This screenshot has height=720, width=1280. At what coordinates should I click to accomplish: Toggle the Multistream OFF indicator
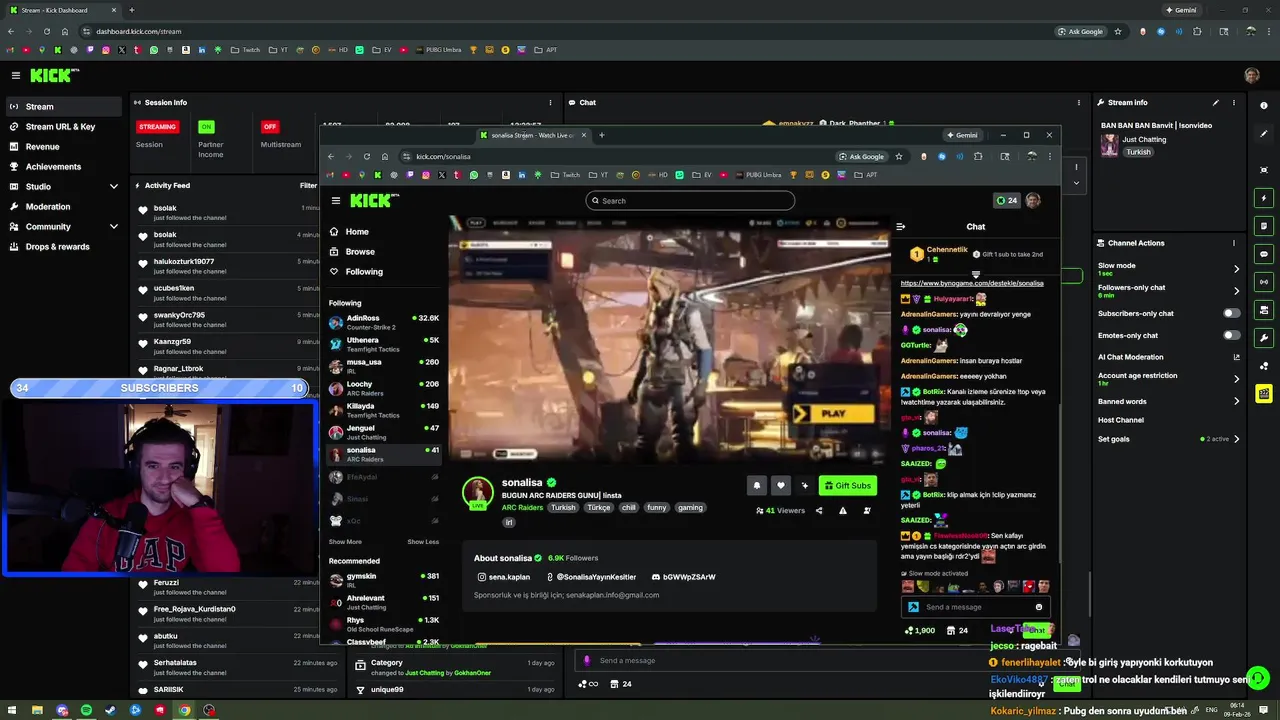[269, 127]
